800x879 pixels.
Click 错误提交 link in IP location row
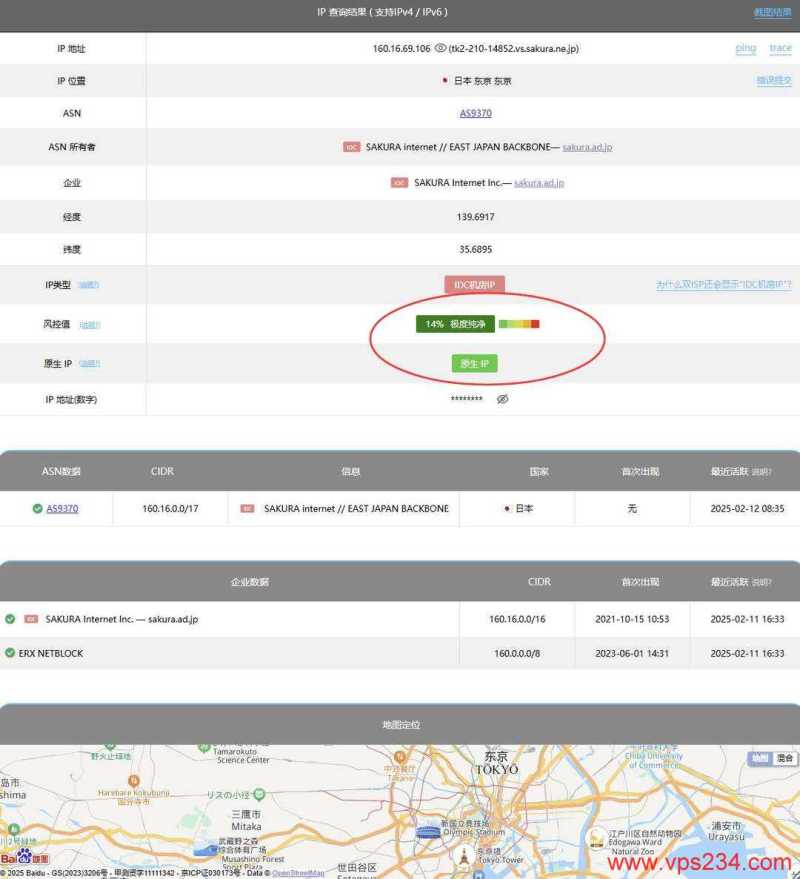click(x=774, y=80)
